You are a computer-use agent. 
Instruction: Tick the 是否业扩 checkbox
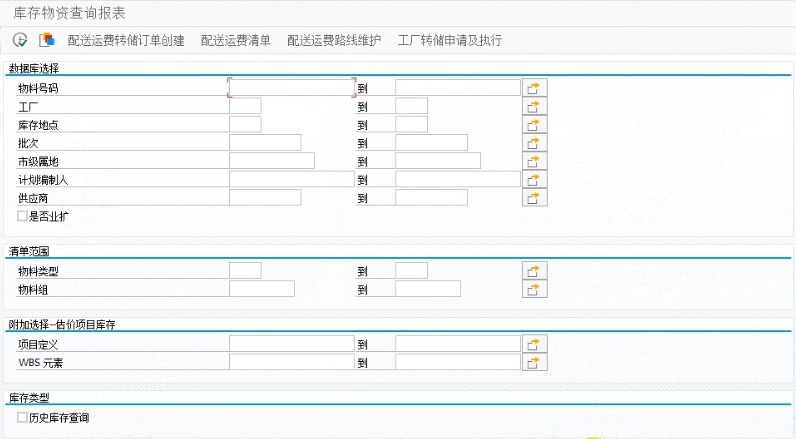(x=23, y=215)
